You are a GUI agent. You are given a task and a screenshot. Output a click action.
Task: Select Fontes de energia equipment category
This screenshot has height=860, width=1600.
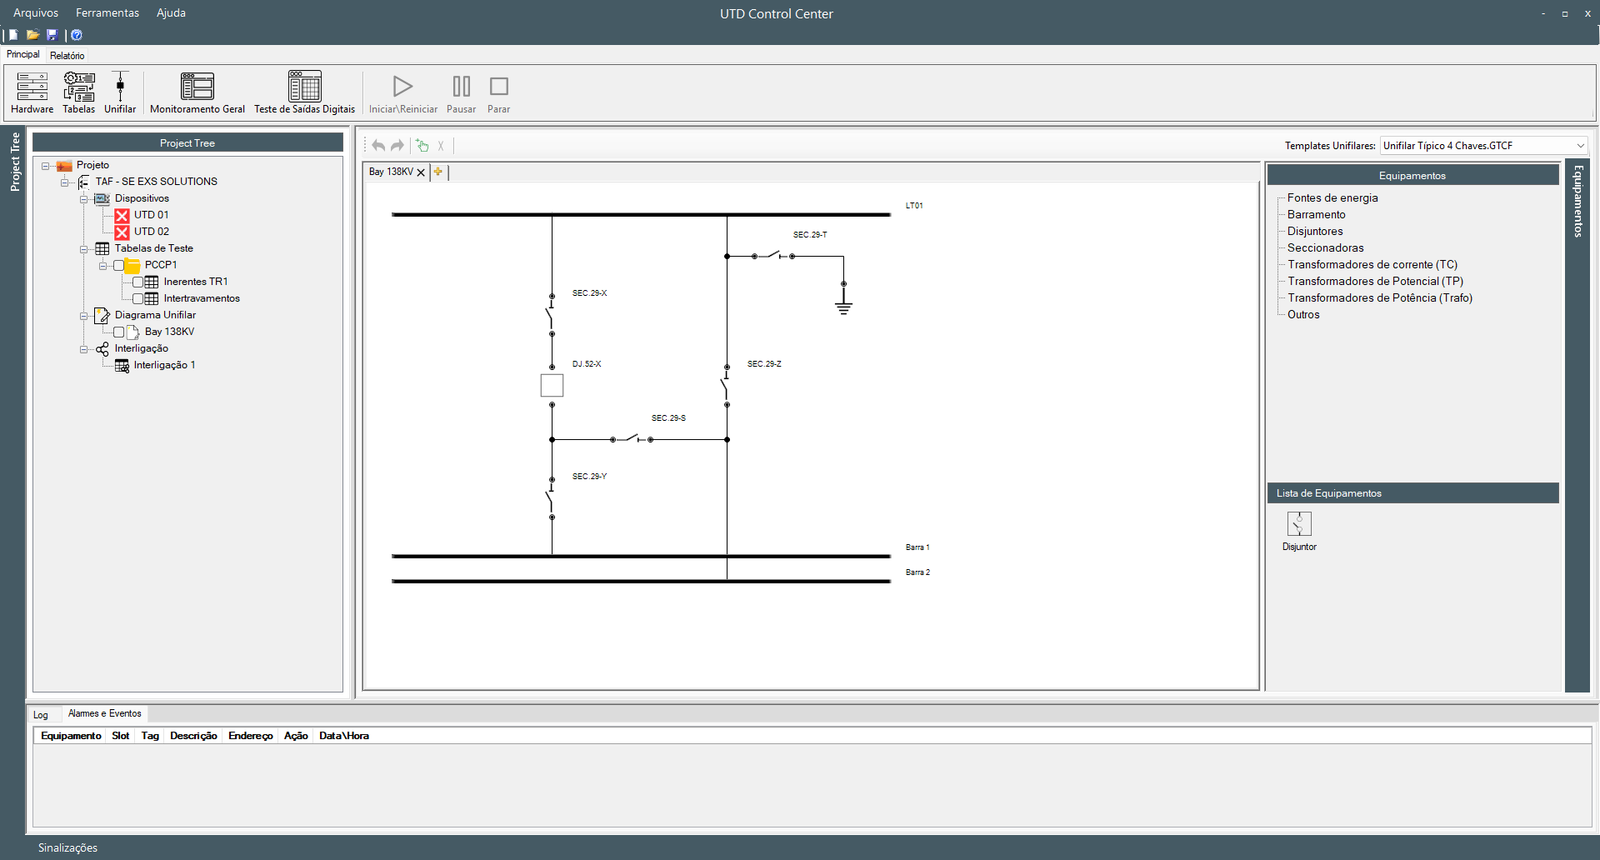pos(1332,198)
